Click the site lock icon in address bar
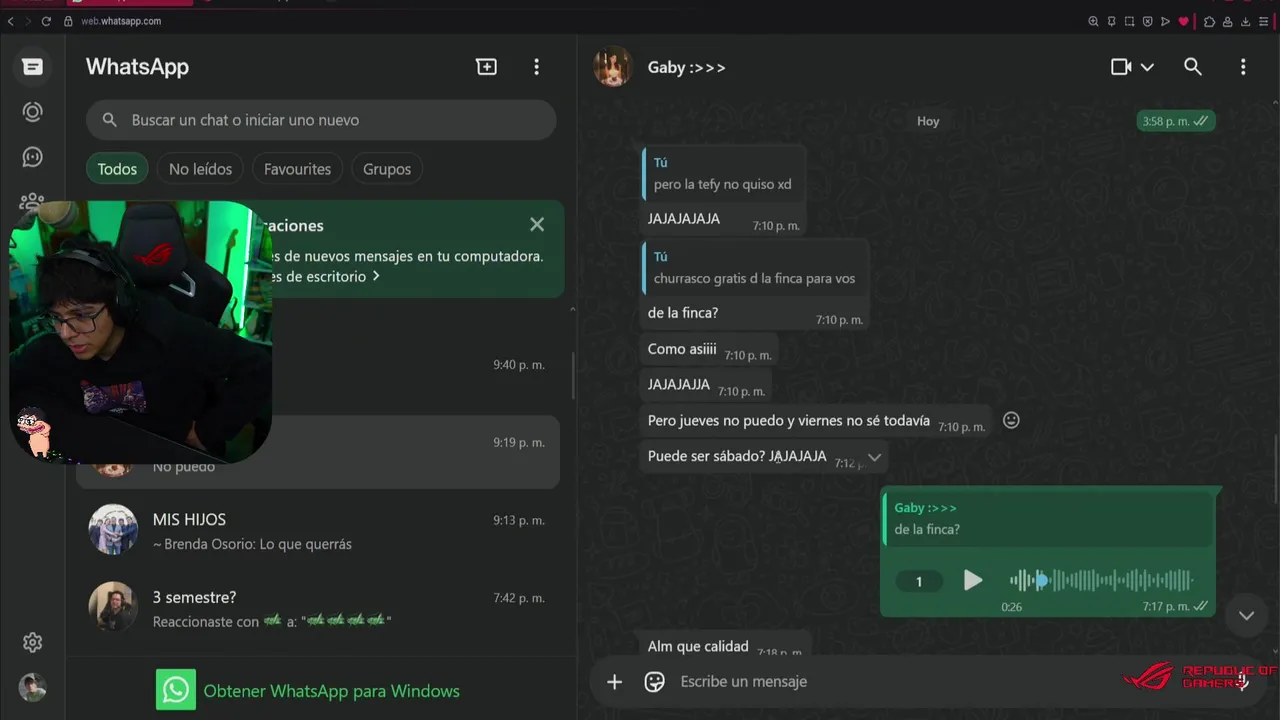The image size is (1280, 720). point(68,21)
